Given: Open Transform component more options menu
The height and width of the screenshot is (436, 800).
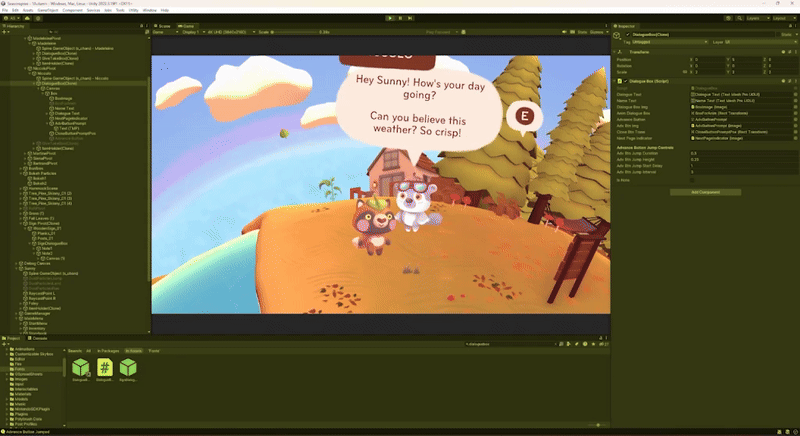Looking at the screenshot, I should point(795,52).
